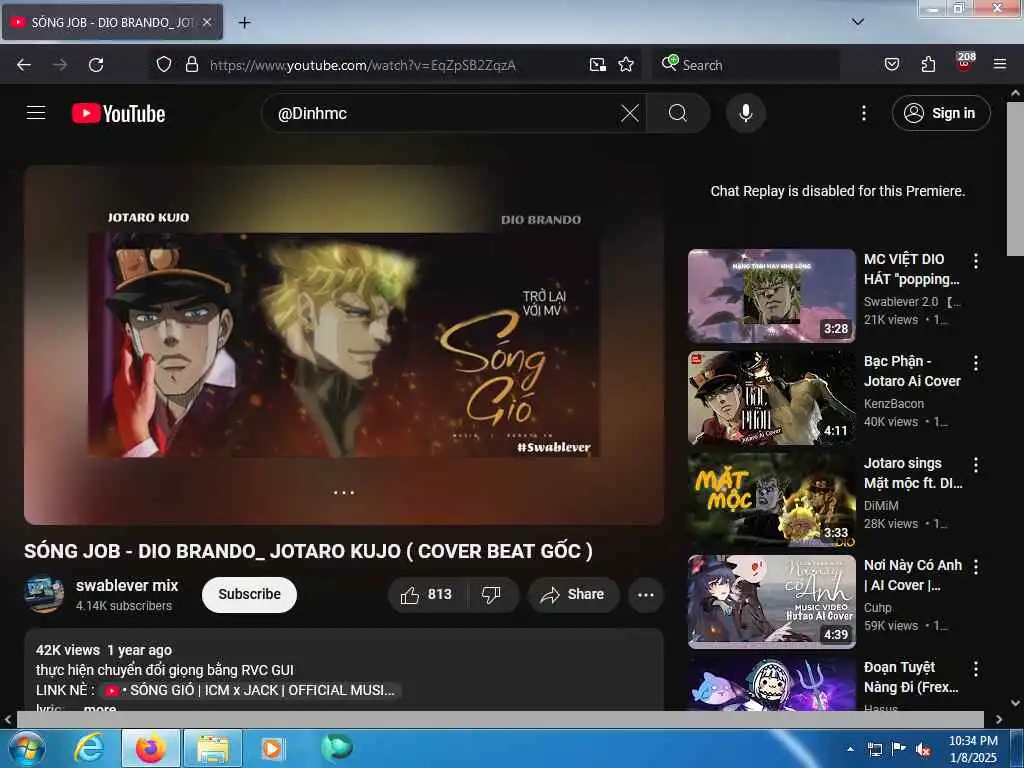The height and width of the screenshot is (768, 1024).
Task: Click the Sign in button
Action: point(940,113)
